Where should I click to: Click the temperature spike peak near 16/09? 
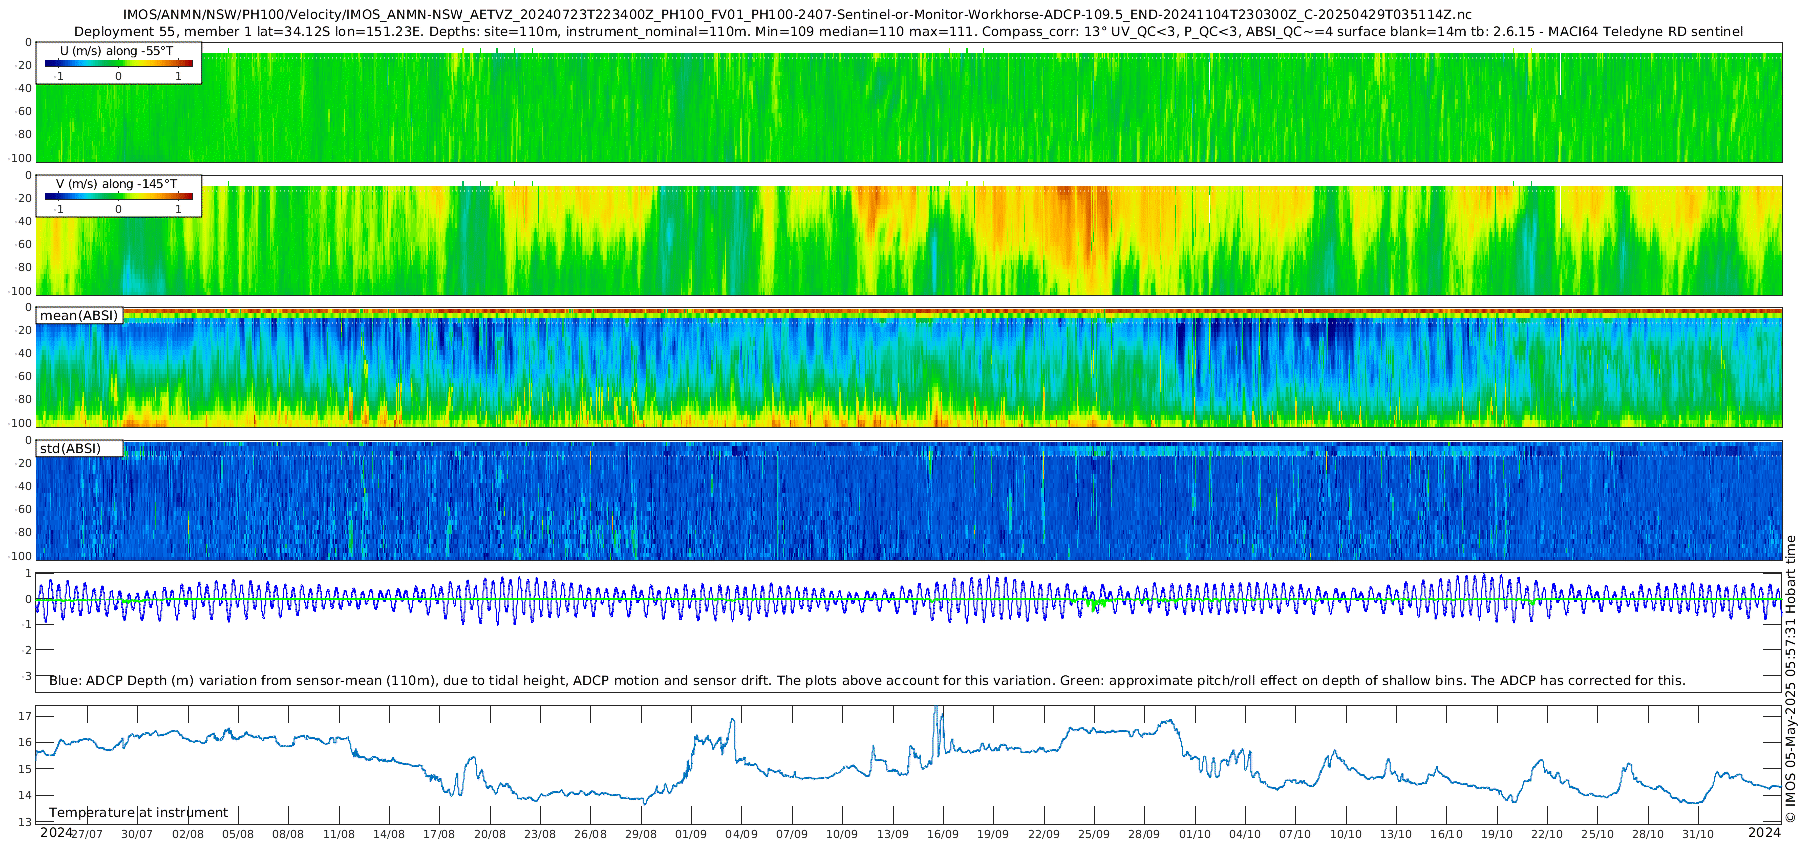click(937, 710)
